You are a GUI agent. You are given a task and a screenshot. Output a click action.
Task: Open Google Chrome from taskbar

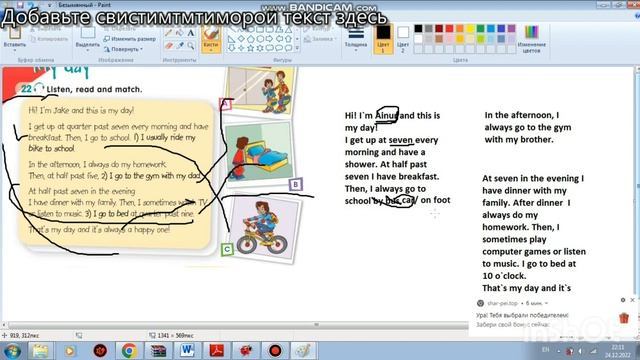129,351
